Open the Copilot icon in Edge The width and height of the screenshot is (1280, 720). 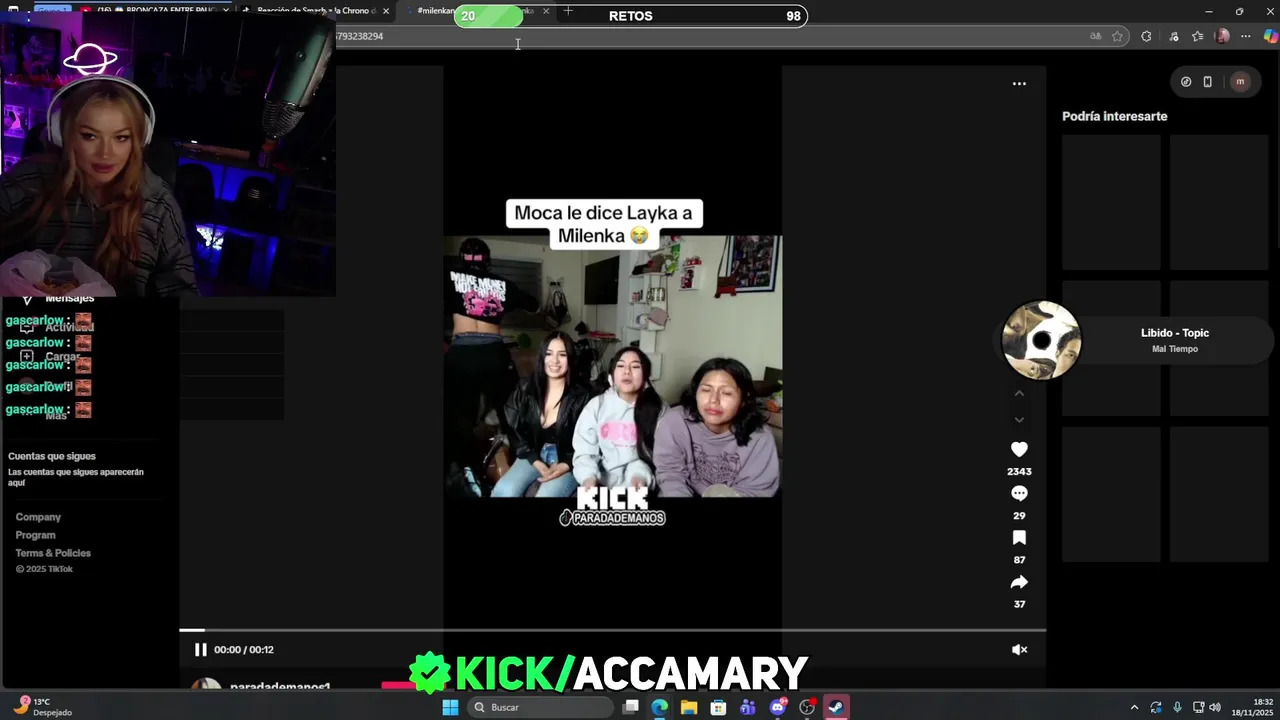(1270, 36)
